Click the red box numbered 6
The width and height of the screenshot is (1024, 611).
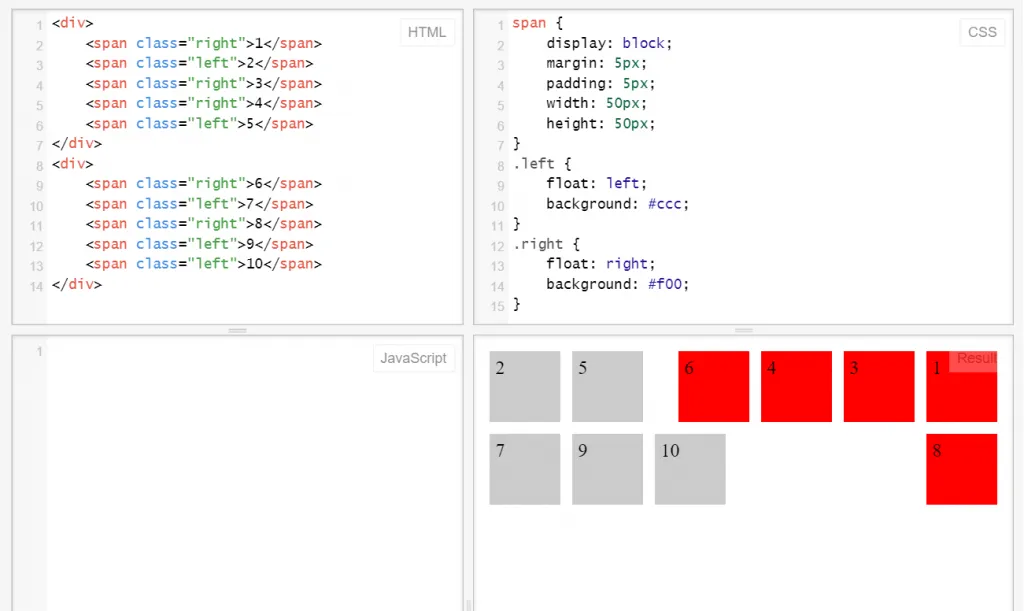pyautogui.click(x=713, y=386)
